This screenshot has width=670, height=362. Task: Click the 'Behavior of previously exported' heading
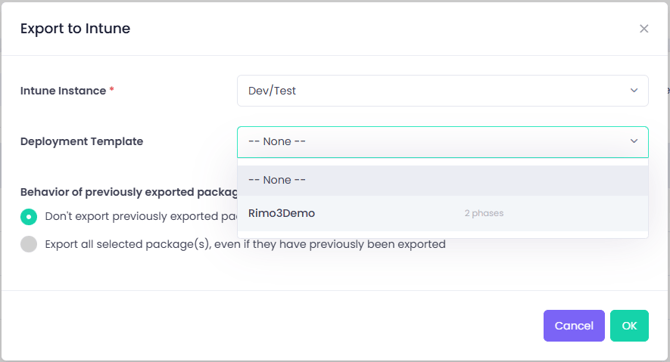tap(129, 192)
